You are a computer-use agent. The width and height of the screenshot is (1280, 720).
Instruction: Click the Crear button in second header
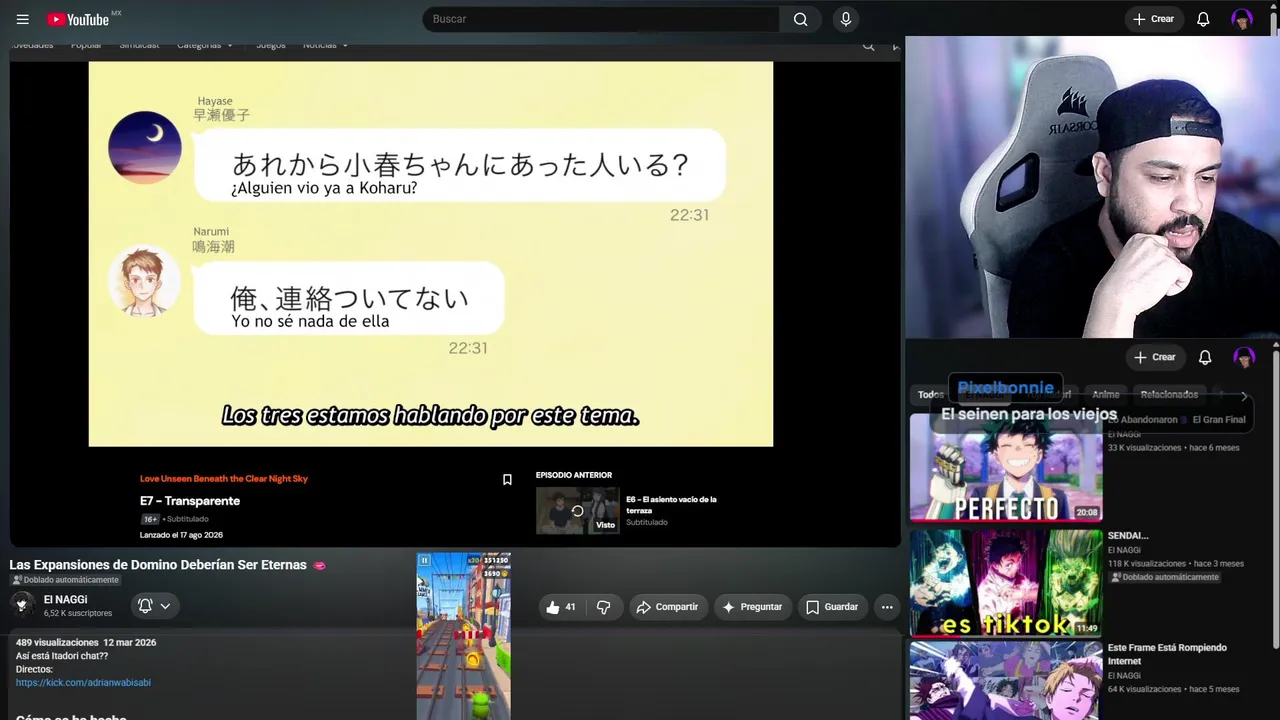click(x=1155, y=357)
